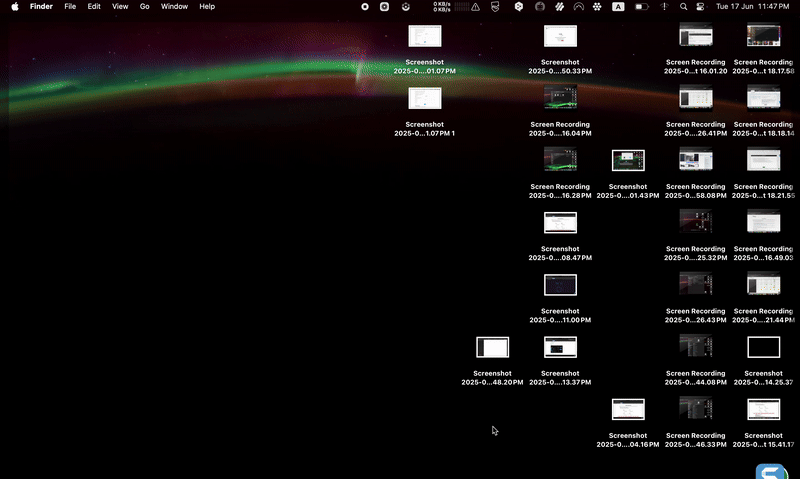This screenshot has width=800, height=479.
Task: Open the Go menu
Action: [x=144, y=7]
